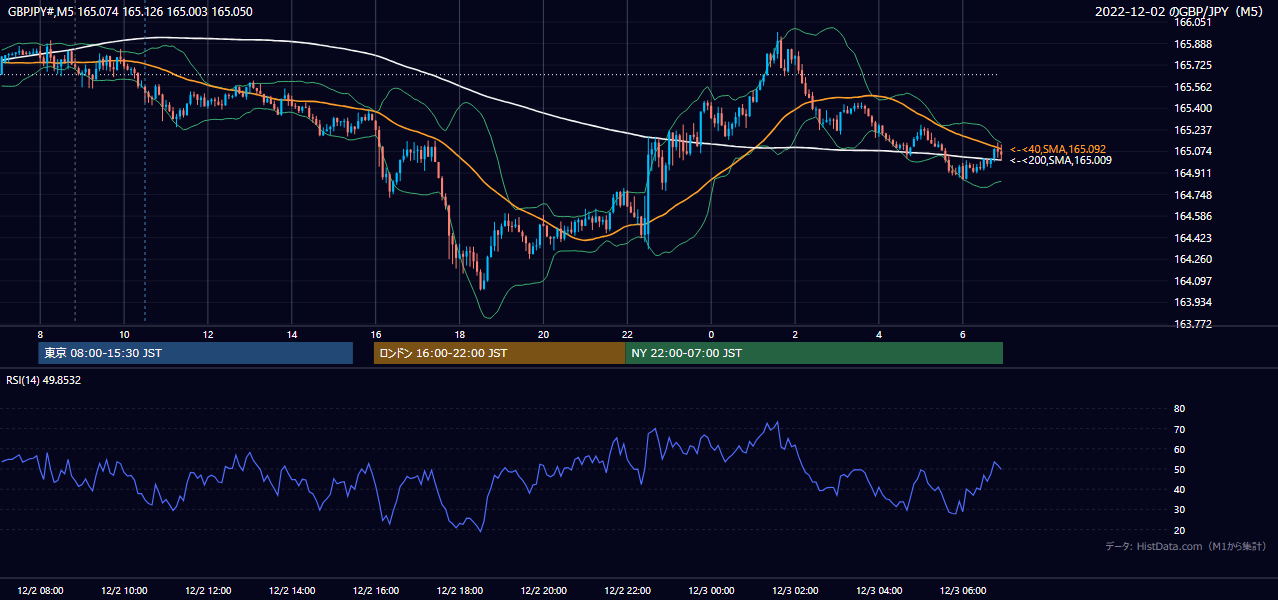Click the RSI(14) 49.8532 indicator label
The image size is (1278, 600).
click(x=44, y=380)
